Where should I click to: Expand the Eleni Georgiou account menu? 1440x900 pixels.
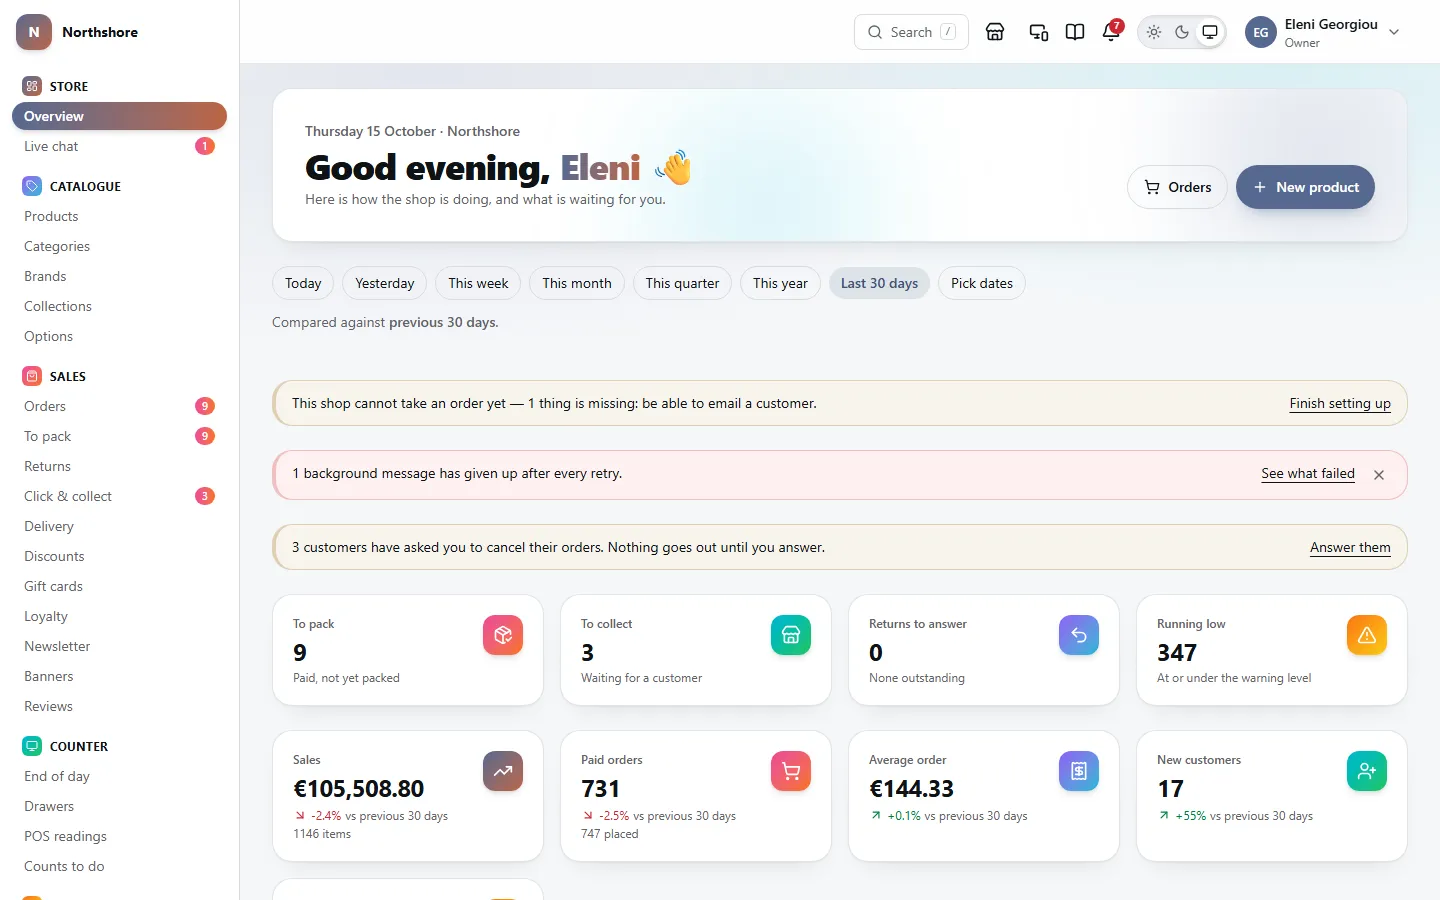coord(1323,32)
